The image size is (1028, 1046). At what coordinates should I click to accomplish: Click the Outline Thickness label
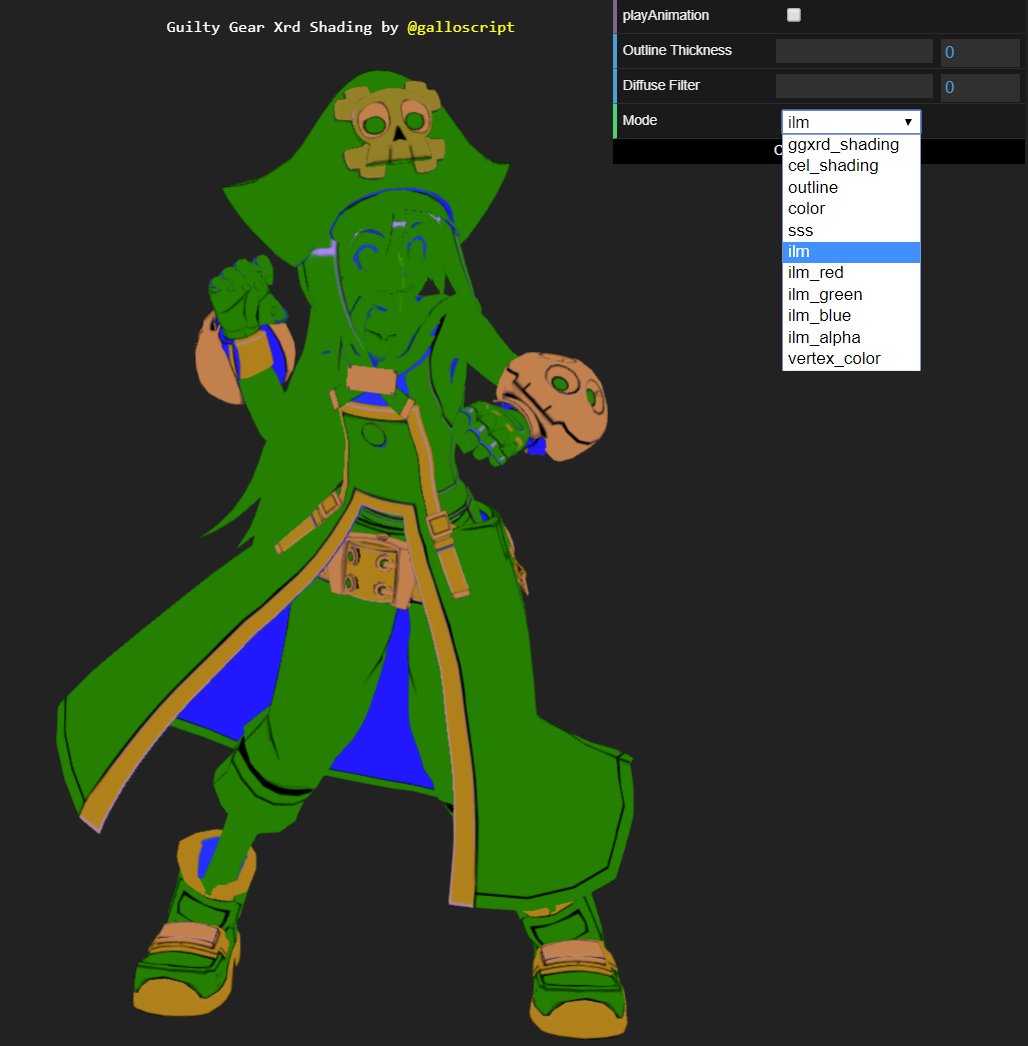click(x=676, y=50)
